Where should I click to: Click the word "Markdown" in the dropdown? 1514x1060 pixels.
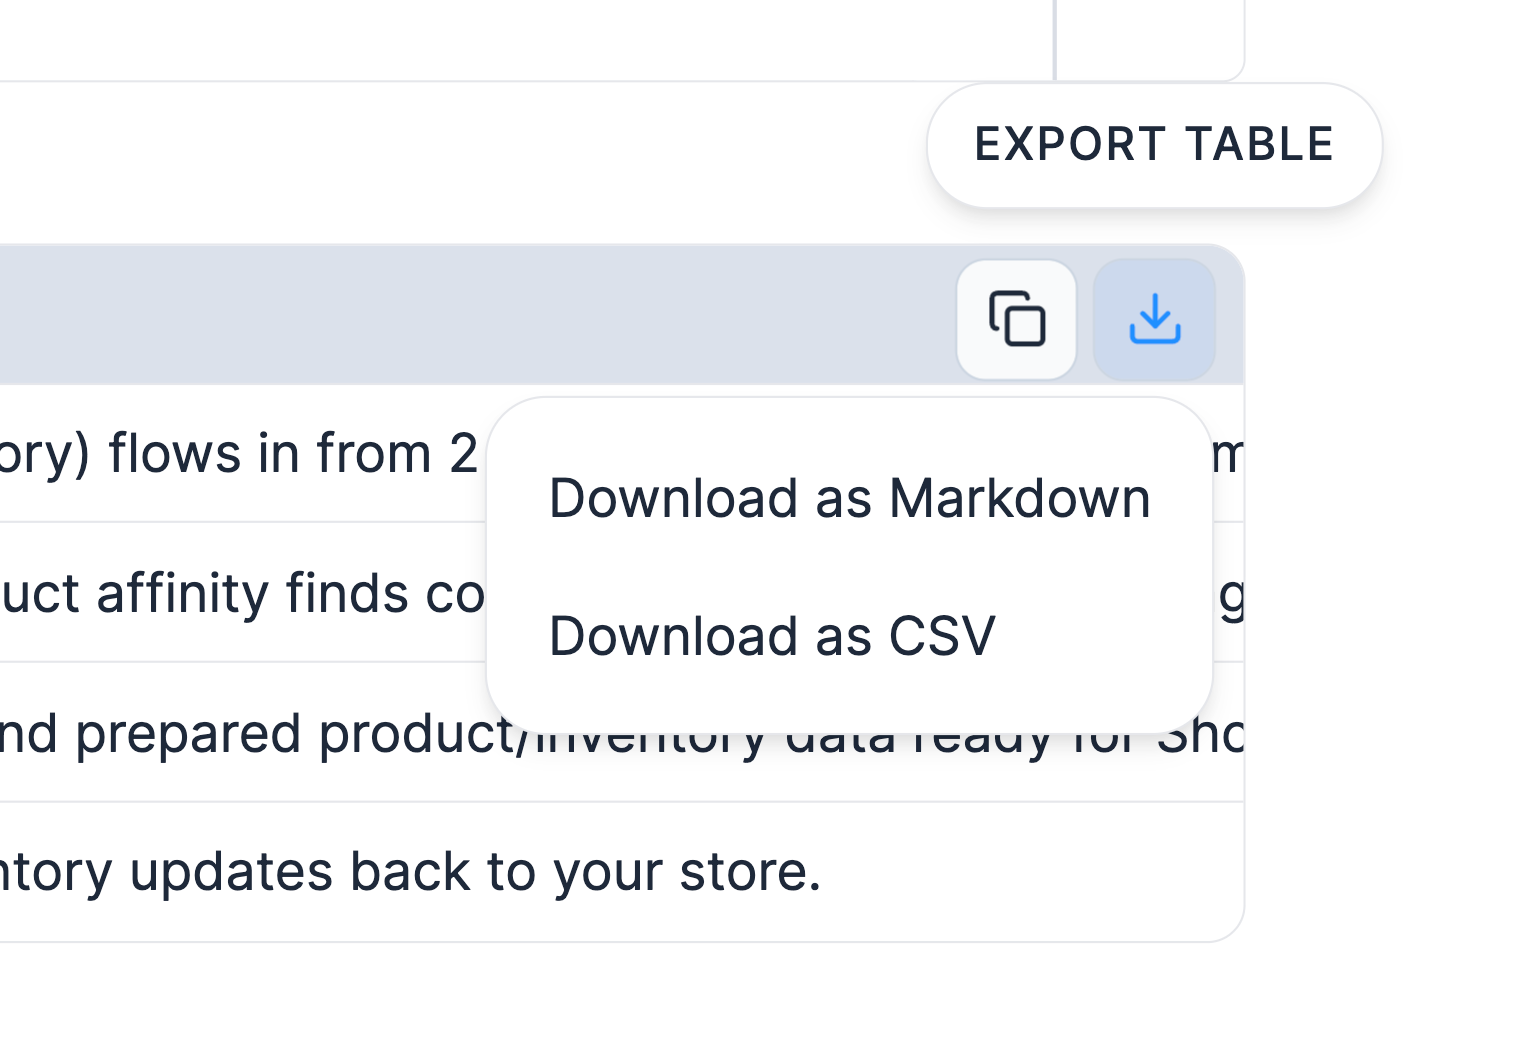point(1019,498)
